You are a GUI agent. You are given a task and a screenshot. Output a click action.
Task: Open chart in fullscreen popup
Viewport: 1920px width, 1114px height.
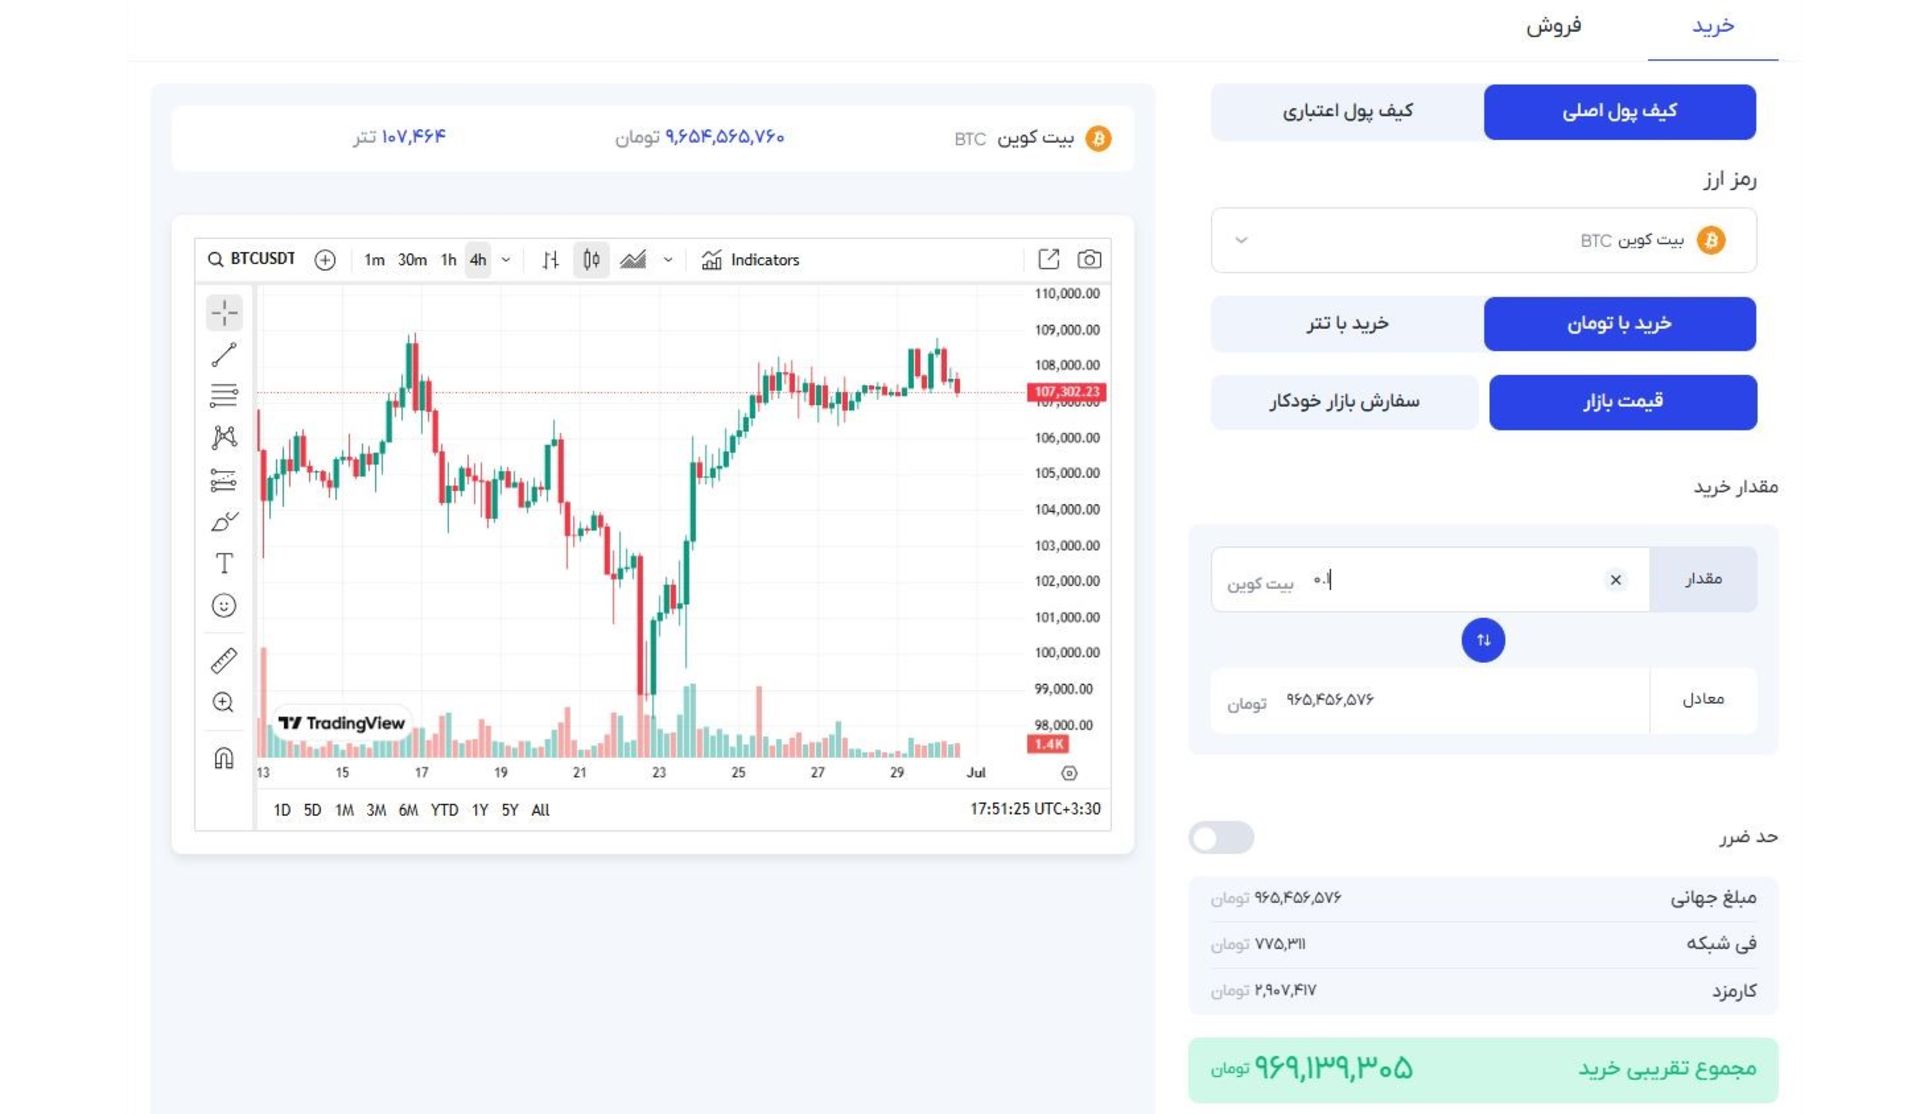tap(1048, 260)
